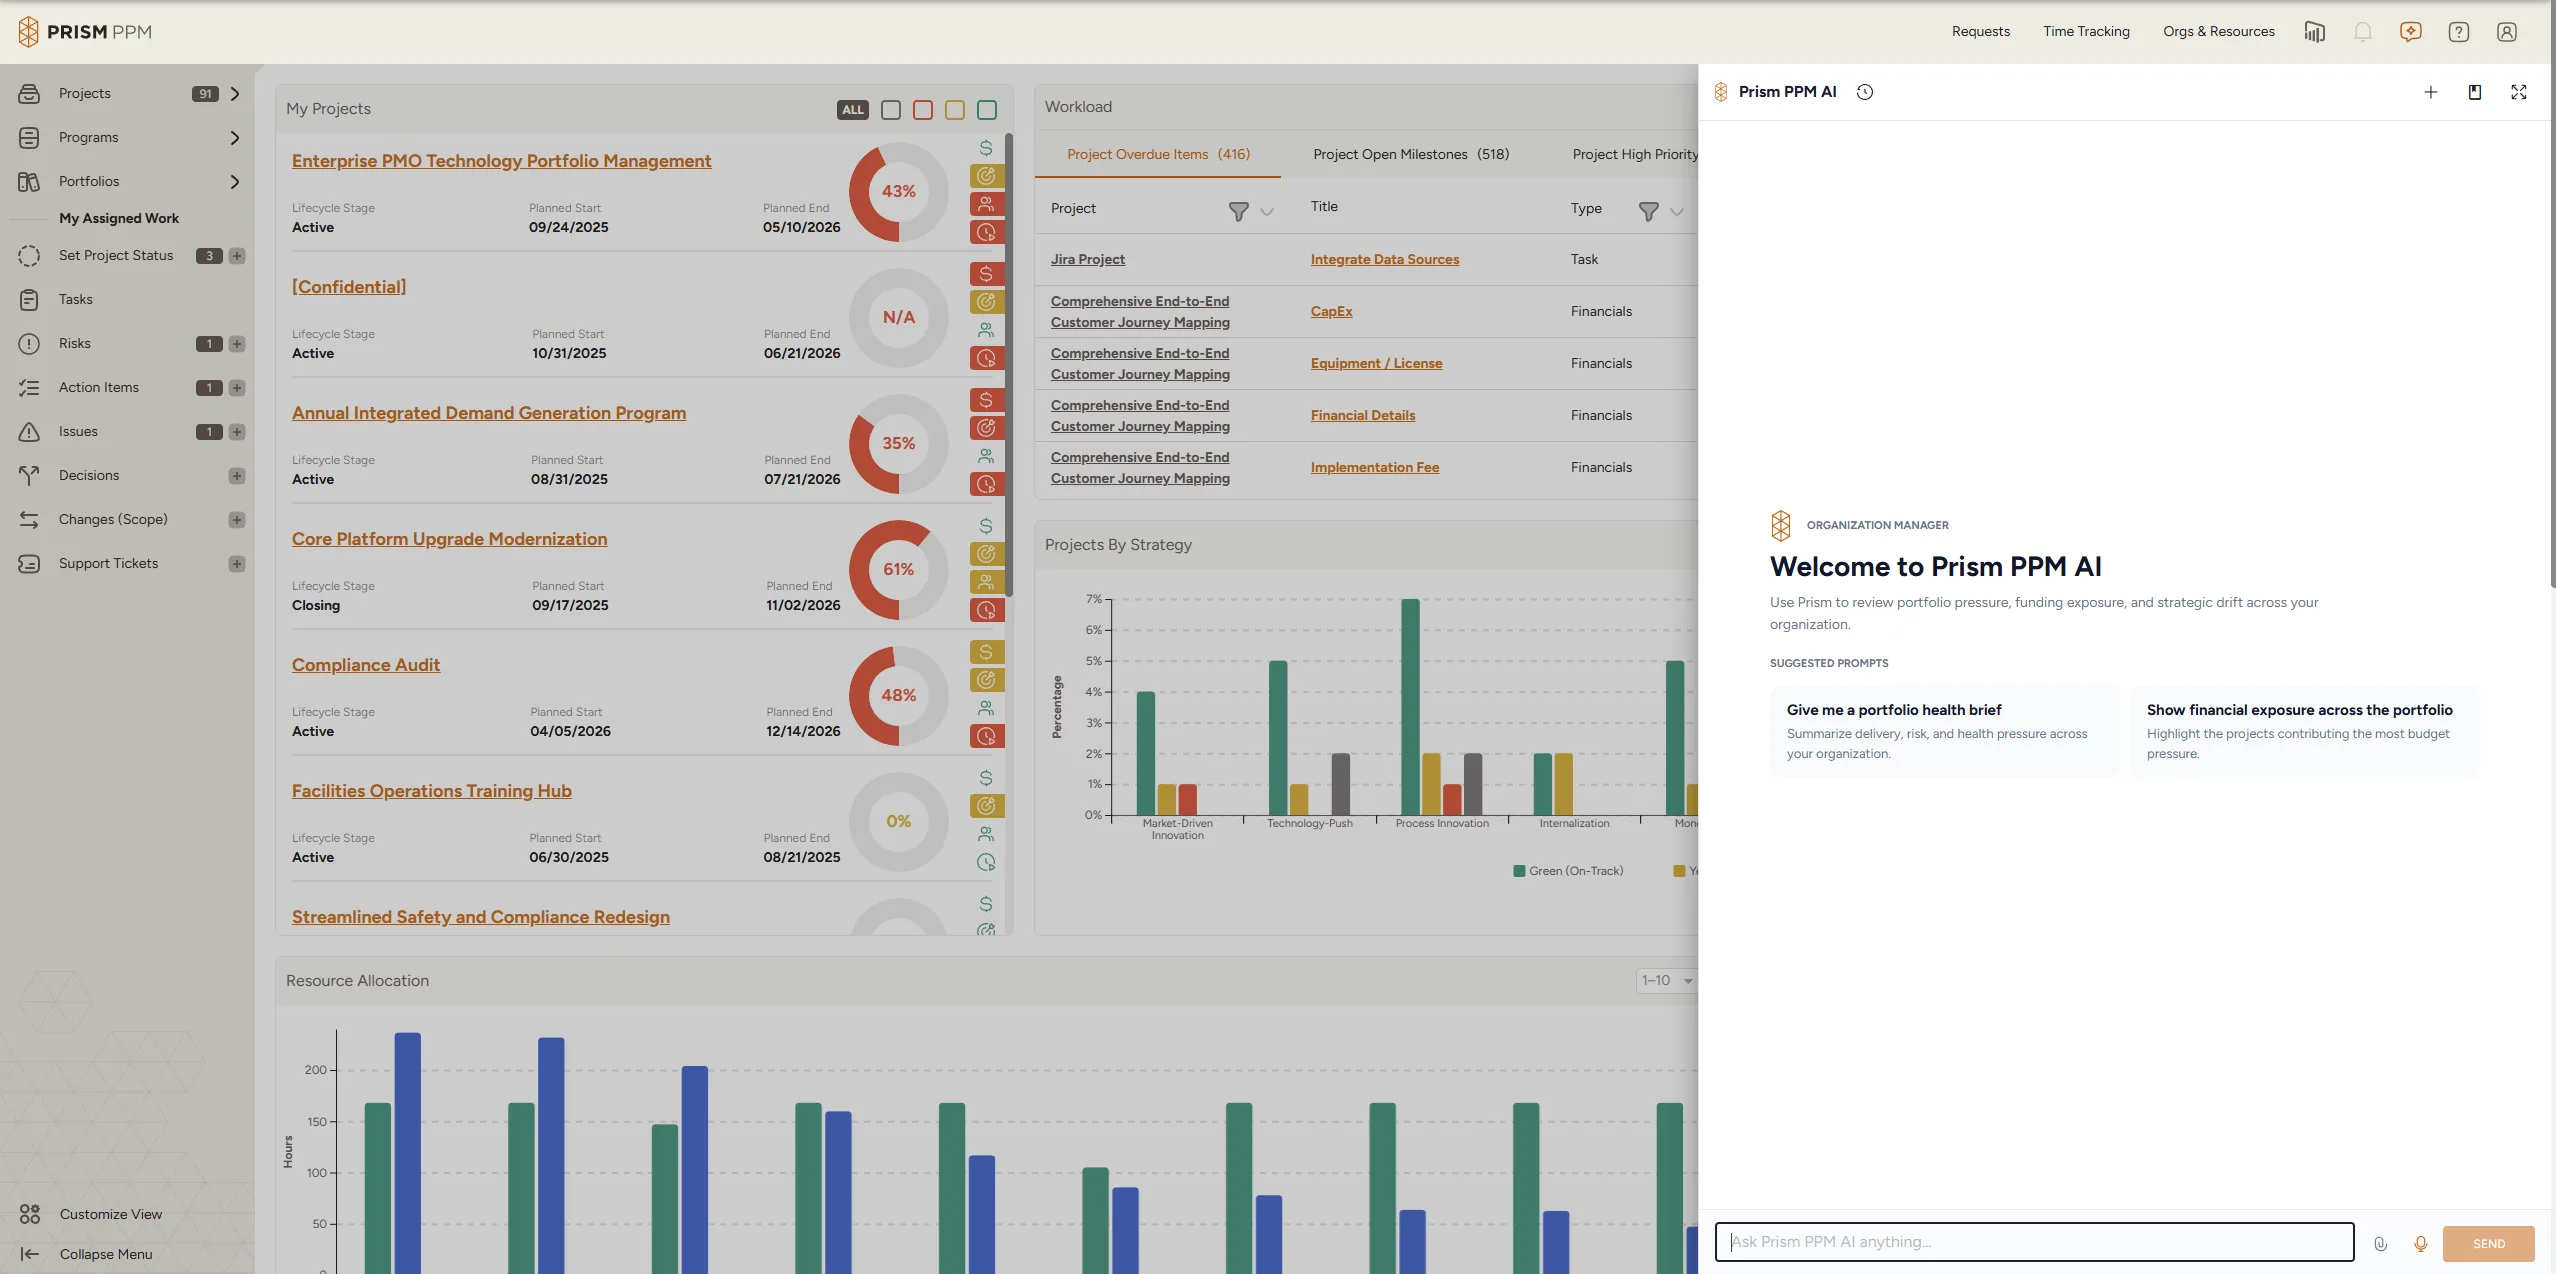Open the 1–10 Resource Allocation dropdown

click(1666, 981)
